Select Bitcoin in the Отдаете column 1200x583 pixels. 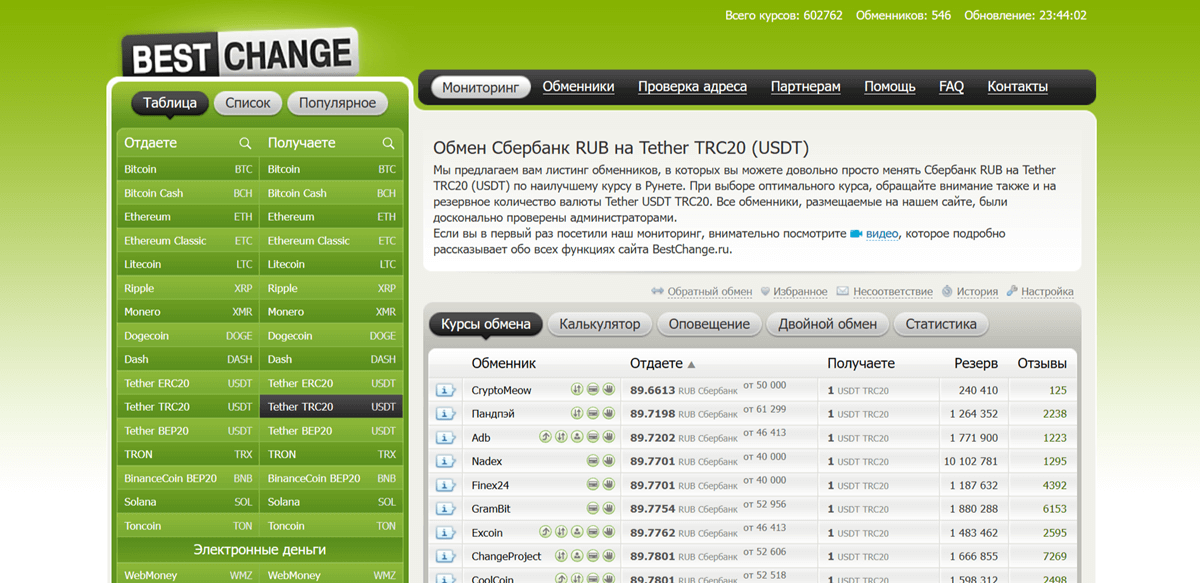pos(188,169)
